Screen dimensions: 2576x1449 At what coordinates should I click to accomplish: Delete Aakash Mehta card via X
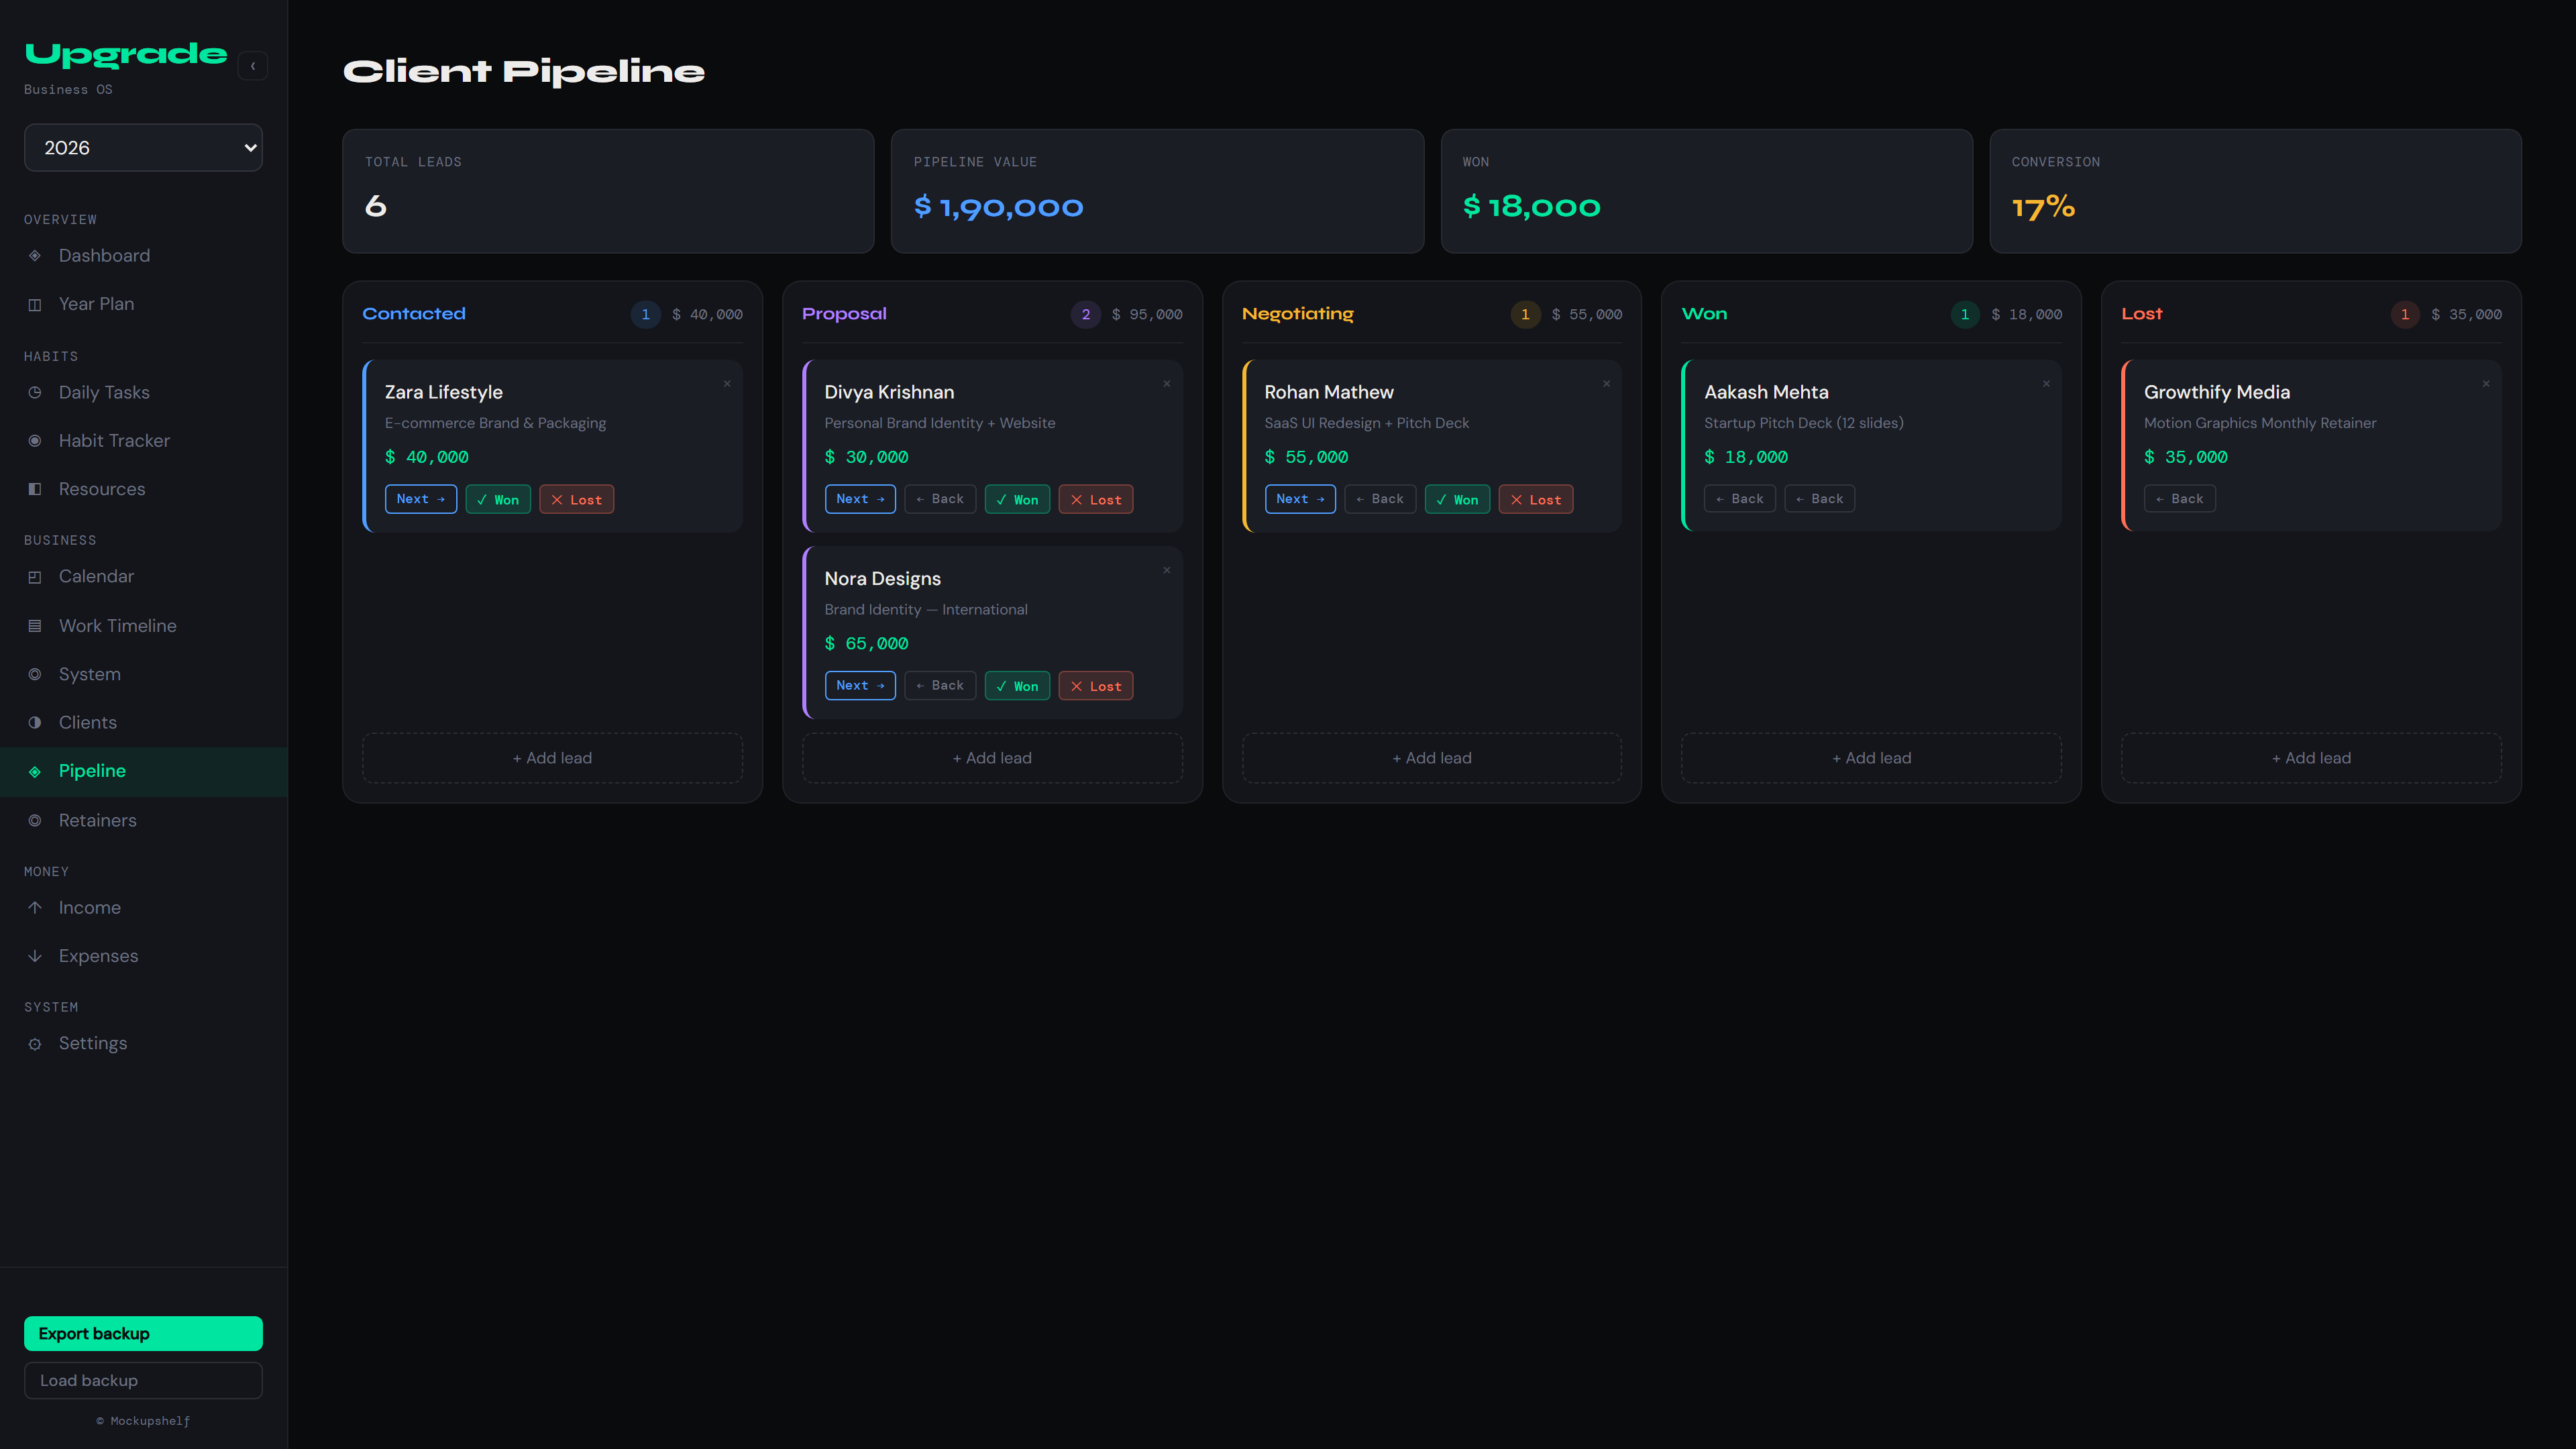[x=2046, y=384]
